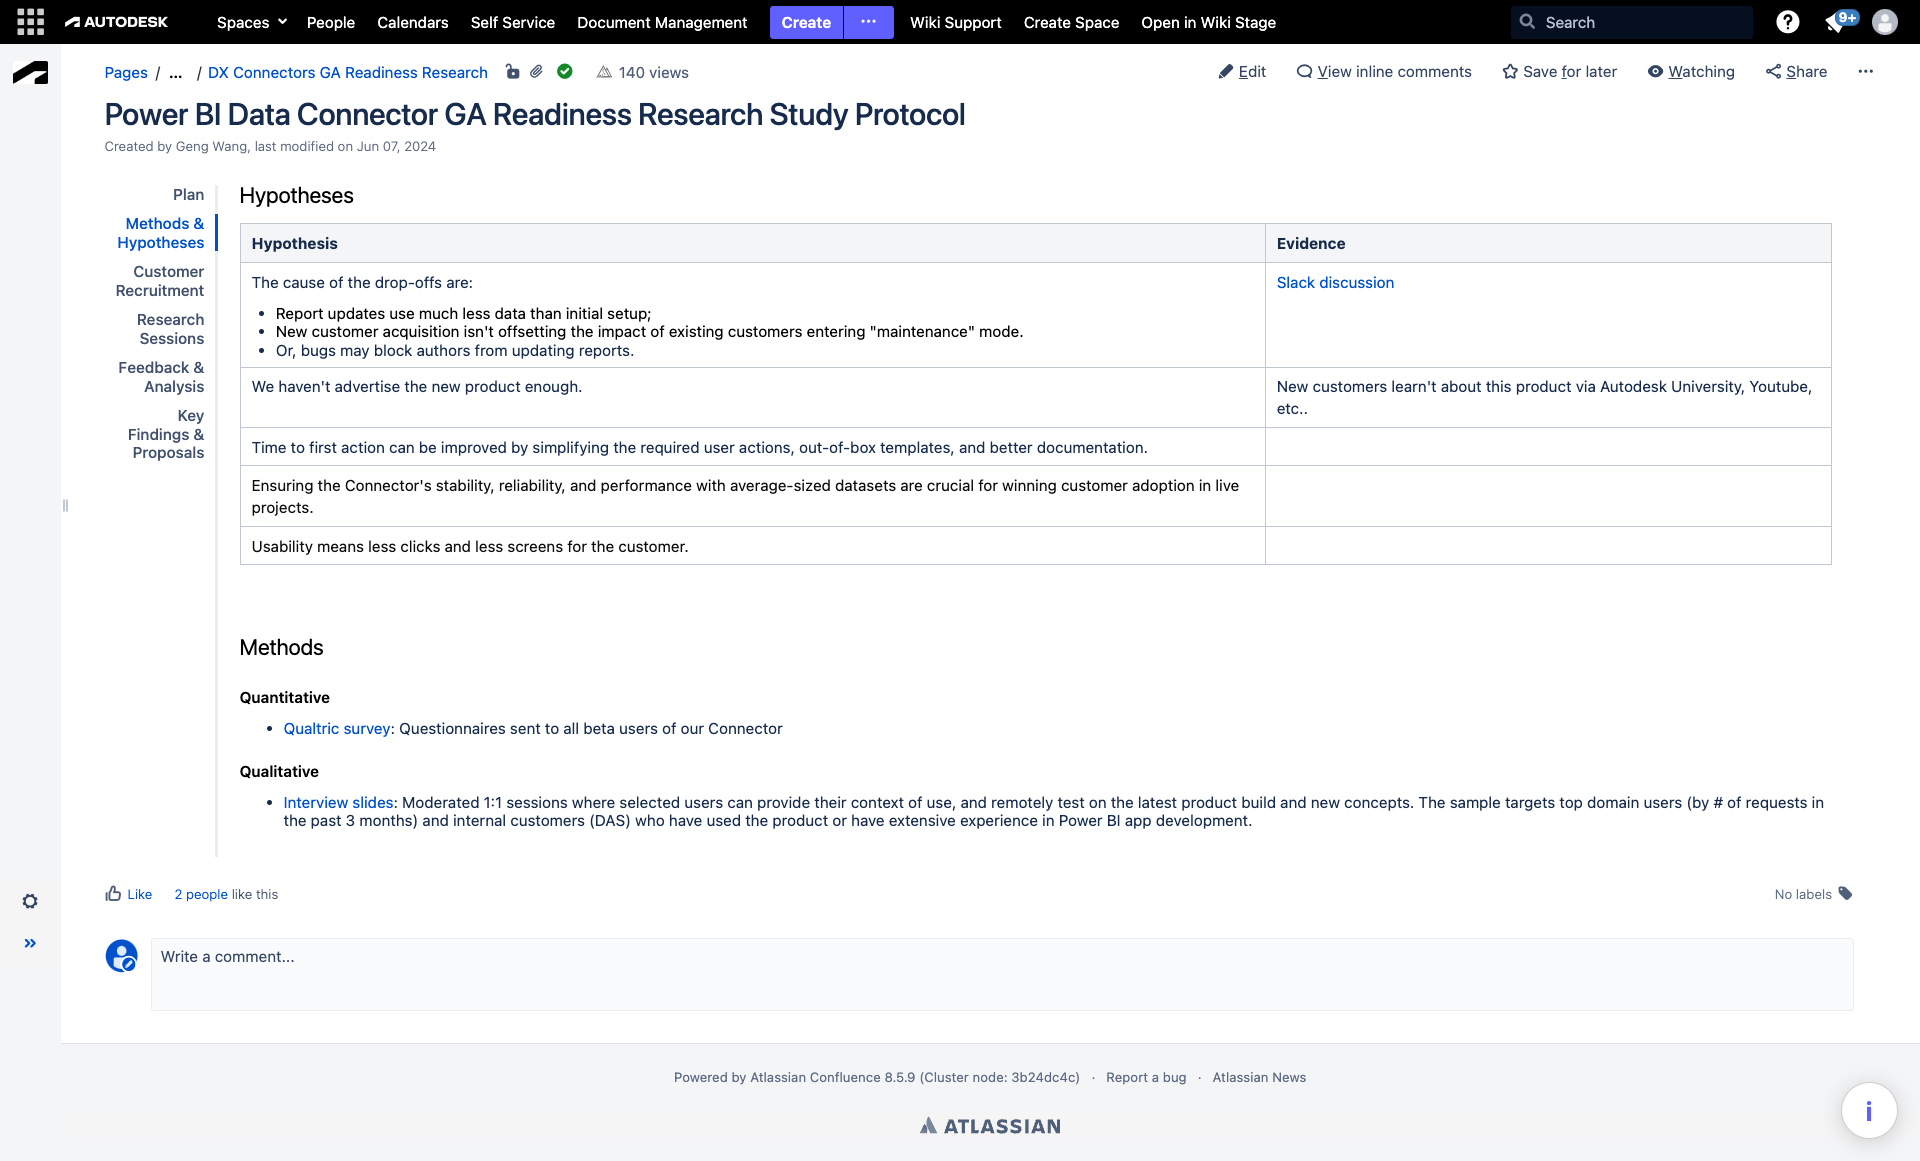
Task: Click the Share button
Action: pos(1796,72)
